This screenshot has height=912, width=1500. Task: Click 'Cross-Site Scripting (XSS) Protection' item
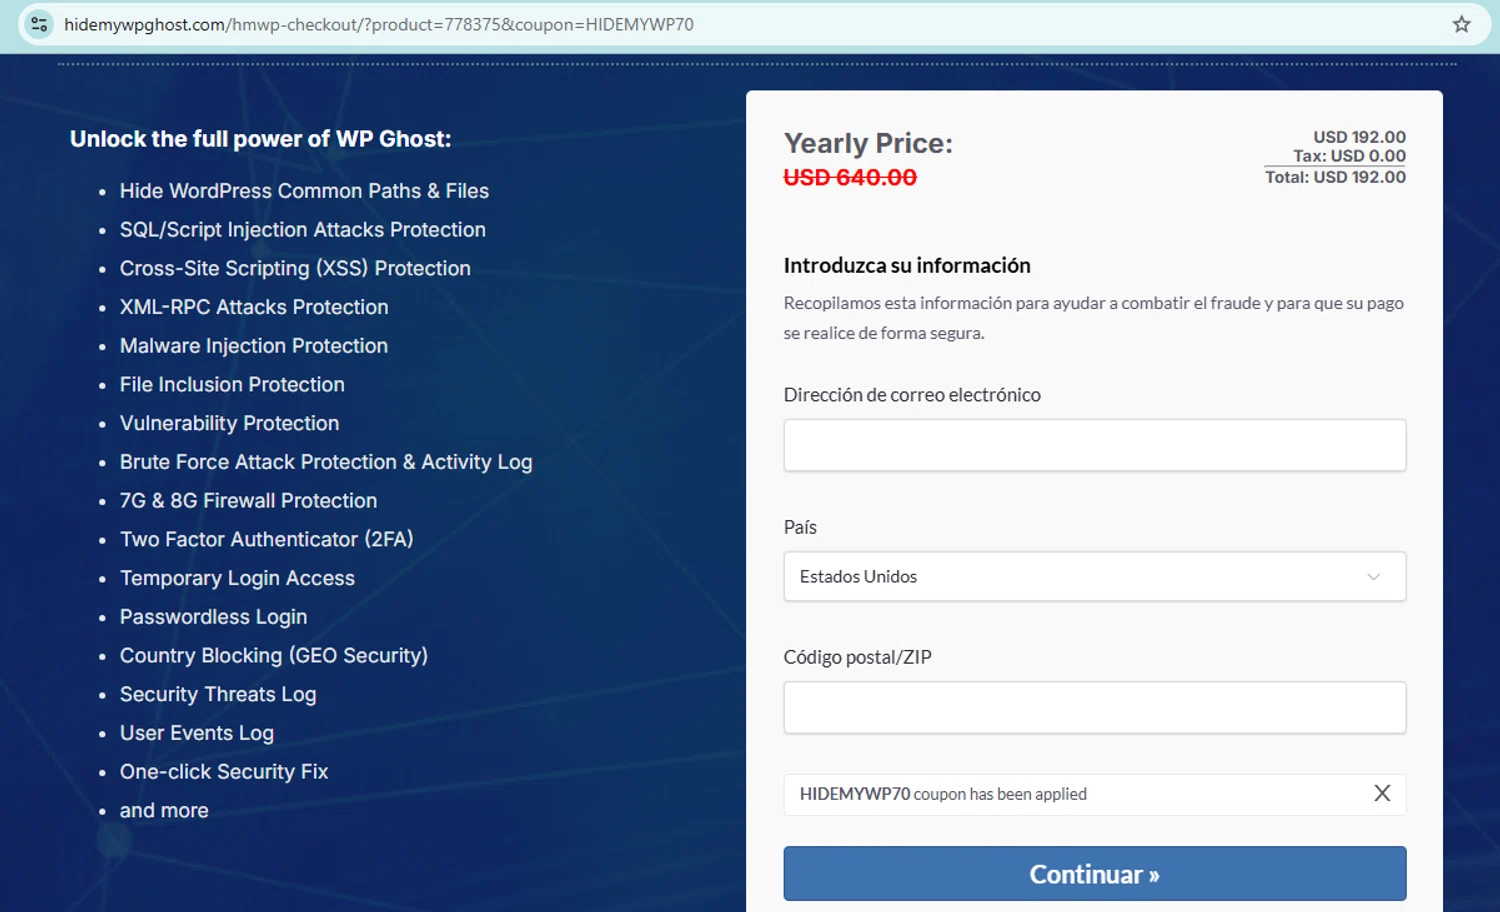295,268
